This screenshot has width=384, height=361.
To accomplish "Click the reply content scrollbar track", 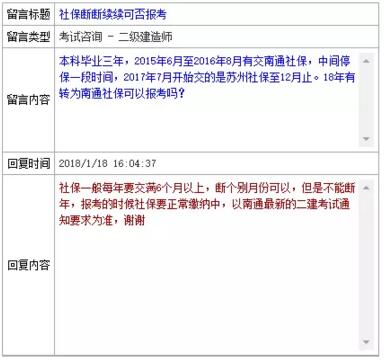I will [366, 265].
